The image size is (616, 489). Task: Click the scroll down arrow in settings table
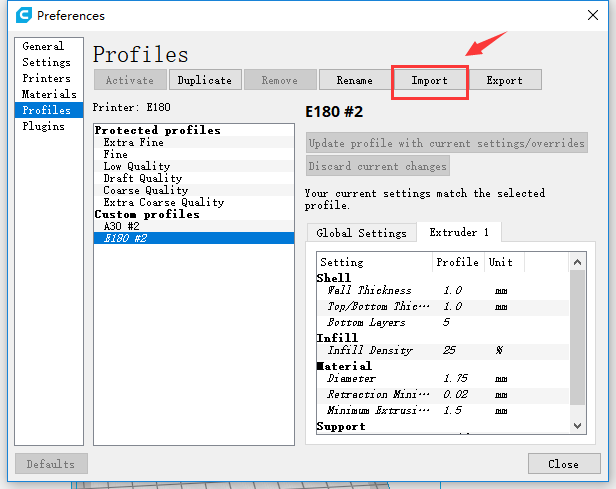[578, 425]
